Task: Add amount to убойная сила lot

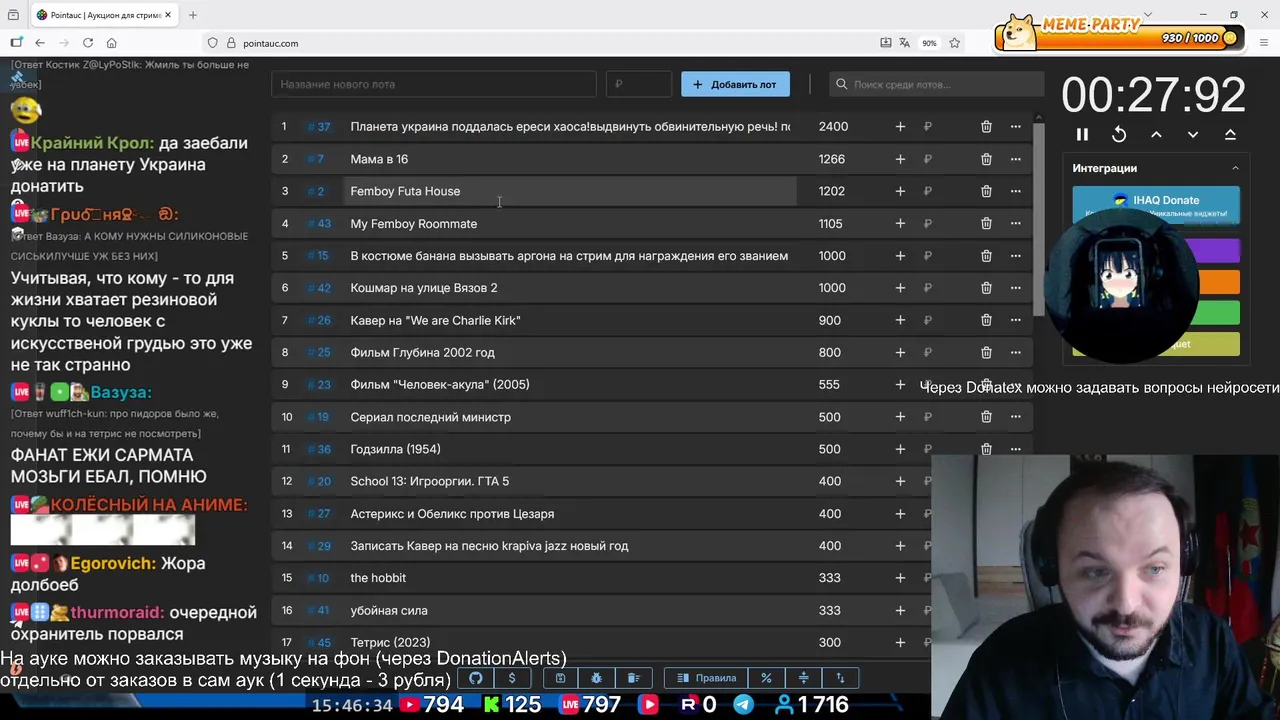Action: click(900, 610)
